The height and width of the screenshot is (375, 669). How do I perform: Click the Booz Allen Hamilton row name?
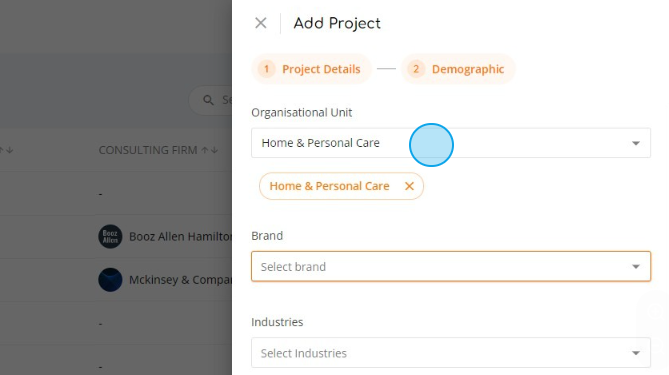(180, 236)
